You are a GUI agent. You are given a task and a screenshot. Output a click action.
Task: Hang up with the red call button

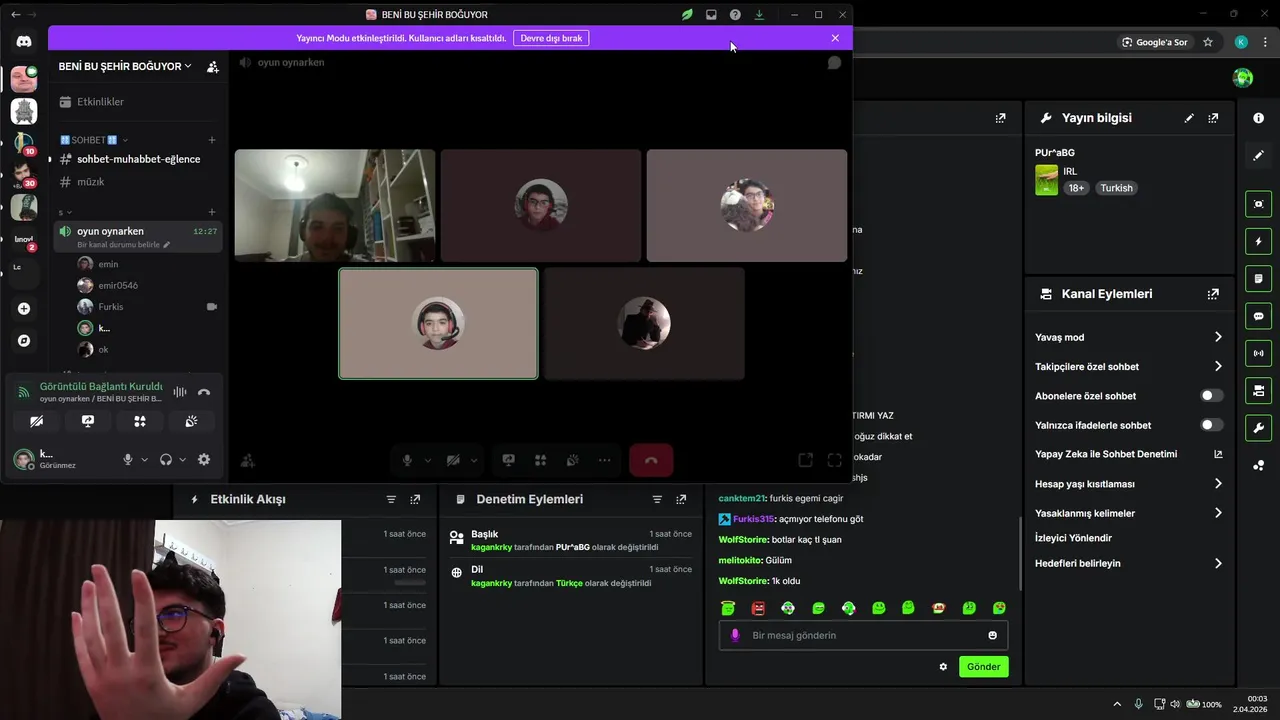pos(651,460)
